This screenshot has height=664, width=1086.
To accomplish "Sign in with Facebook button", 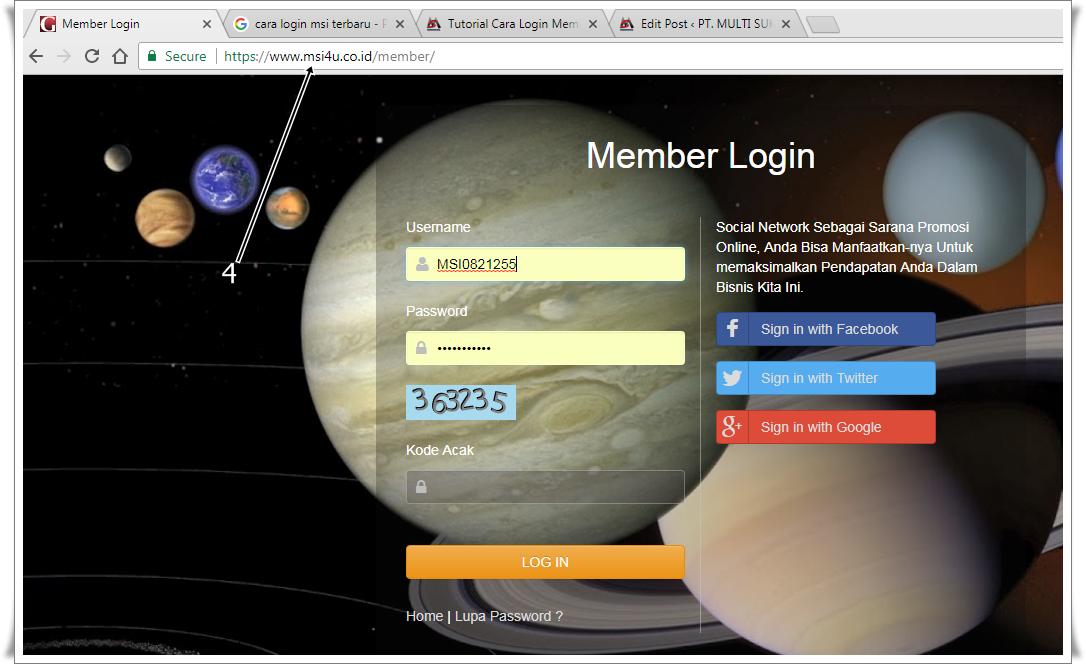I will 826,329.
